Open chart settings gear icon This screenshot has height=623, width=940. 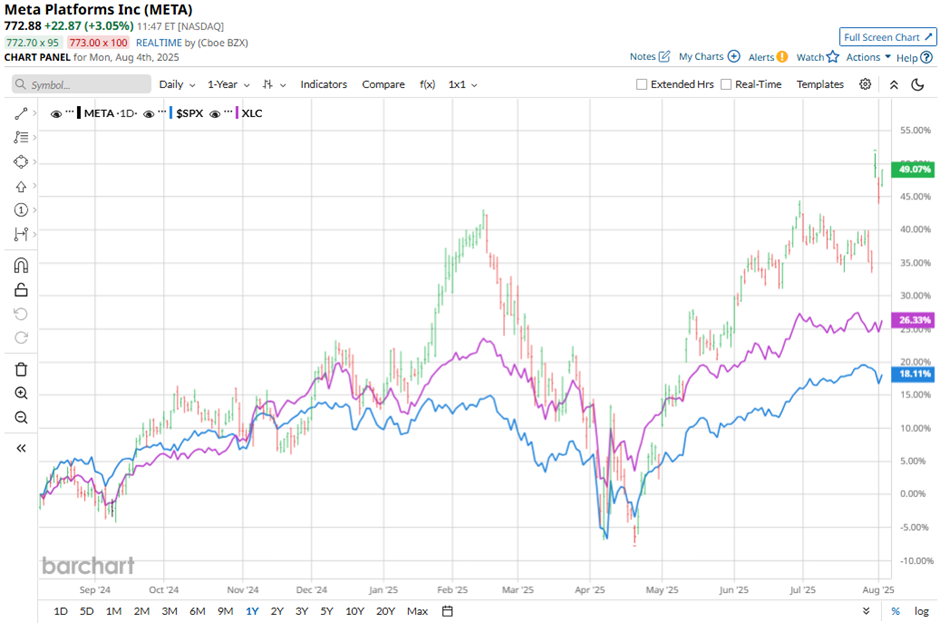pyautogui.click(x=865, y=84)
